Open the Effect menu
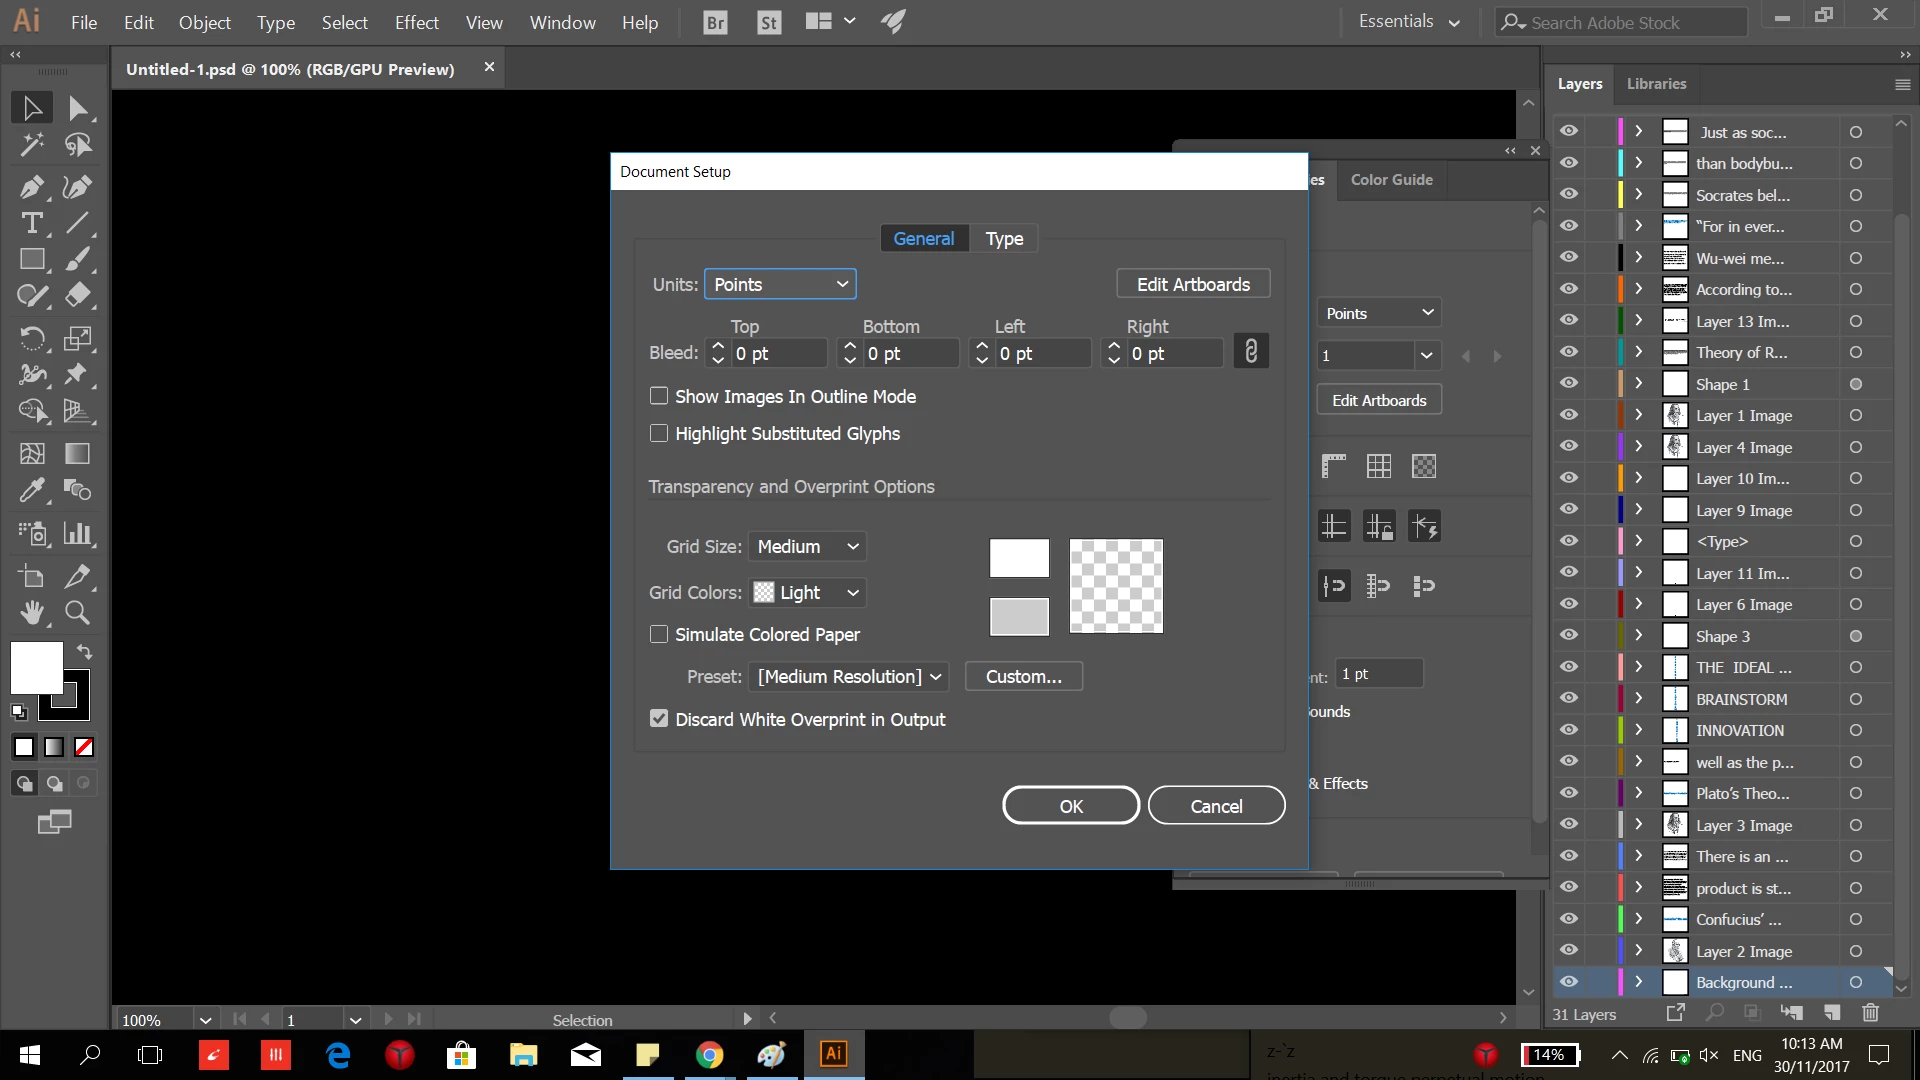Viewport: 1920px width, 1080px height. (416, 22)
